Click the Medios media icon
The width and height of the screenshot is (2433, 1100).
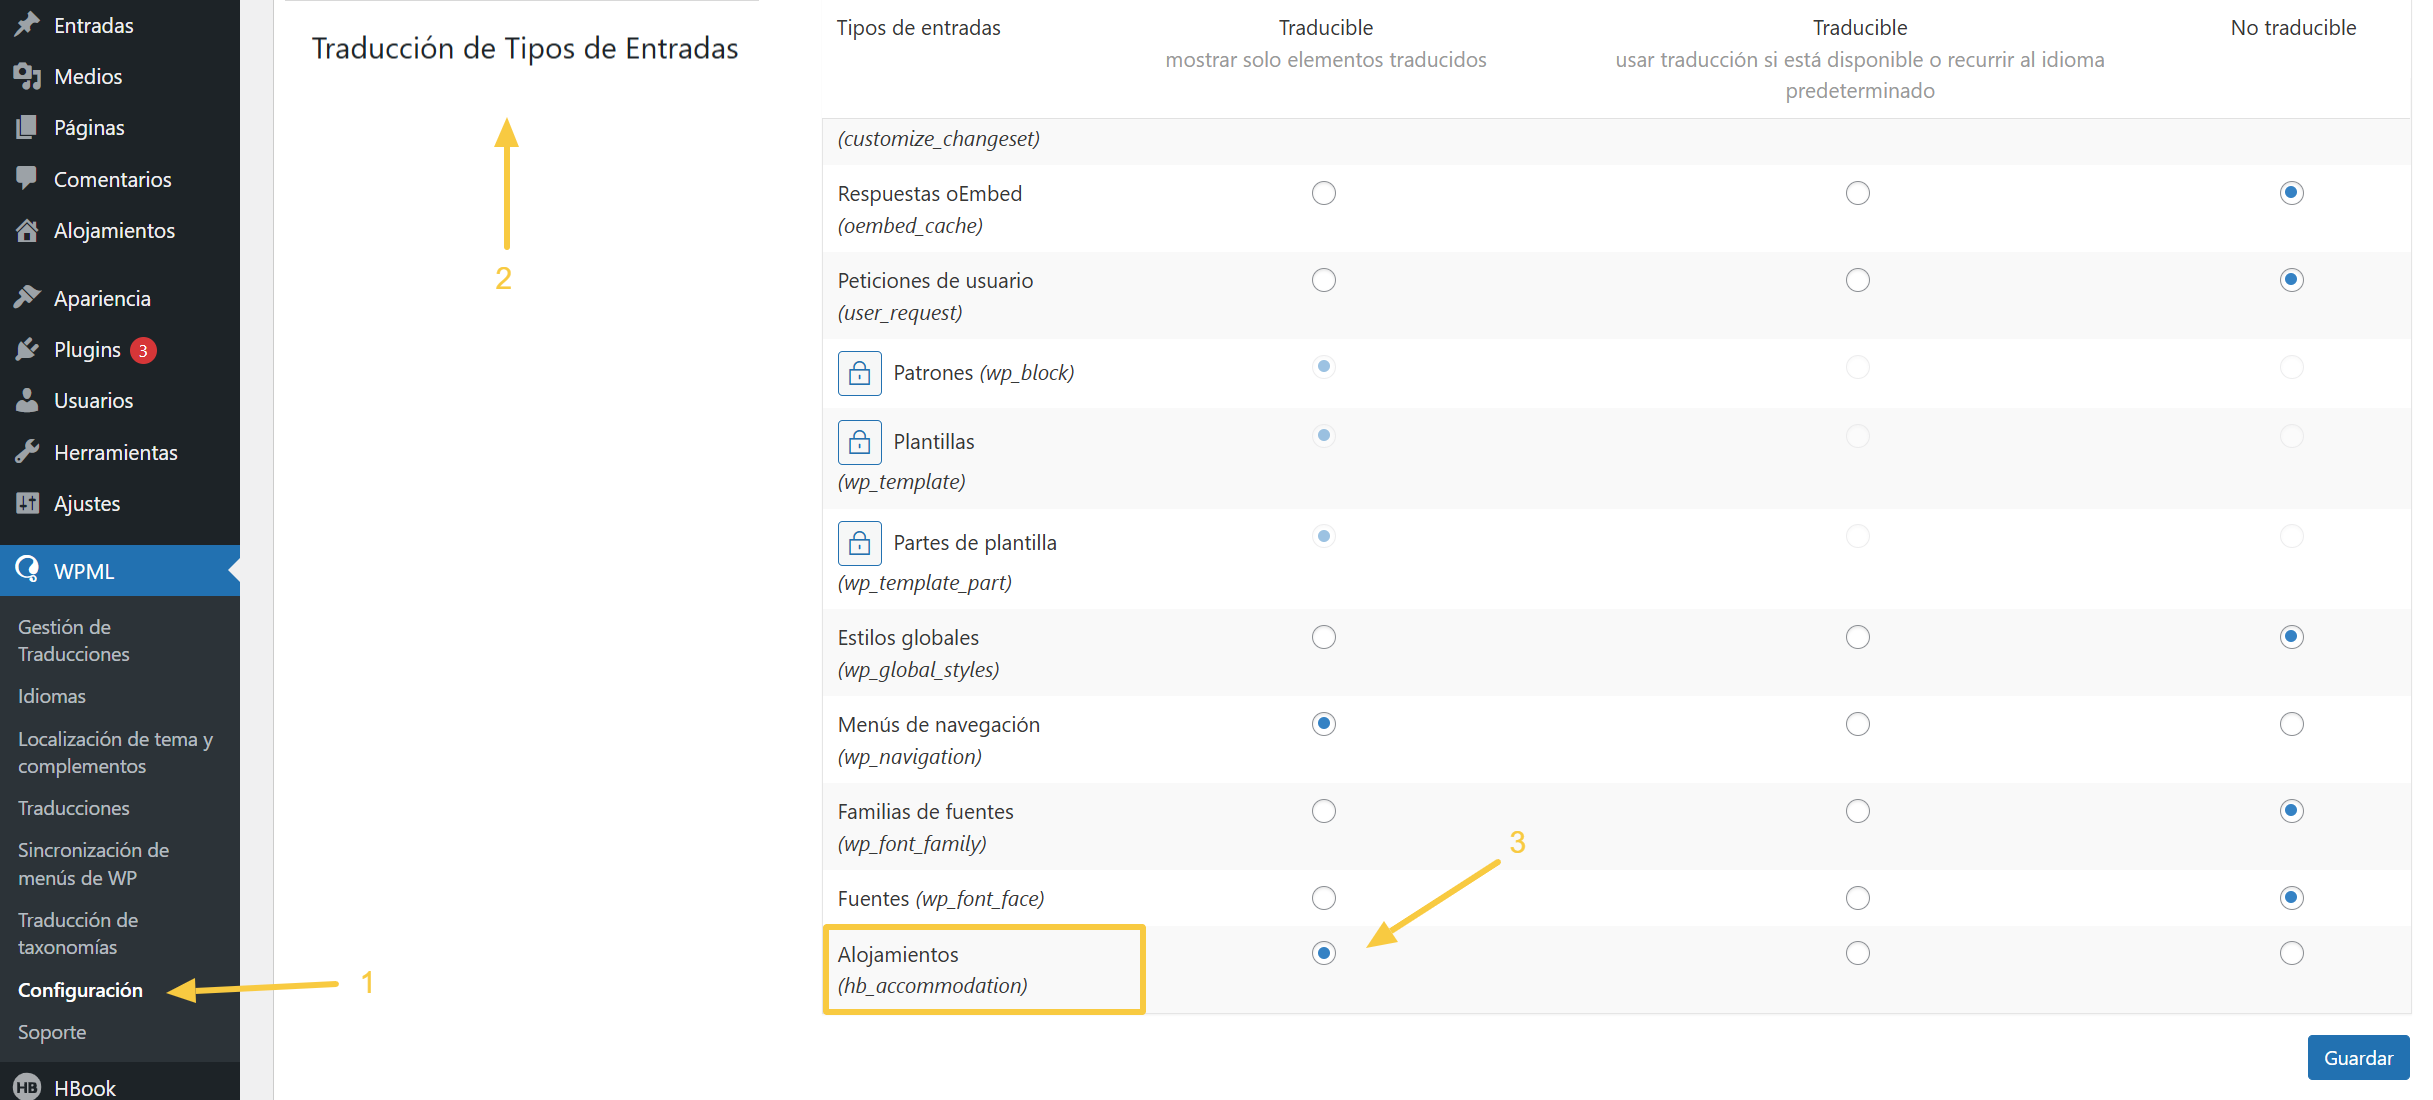point(27,76)
